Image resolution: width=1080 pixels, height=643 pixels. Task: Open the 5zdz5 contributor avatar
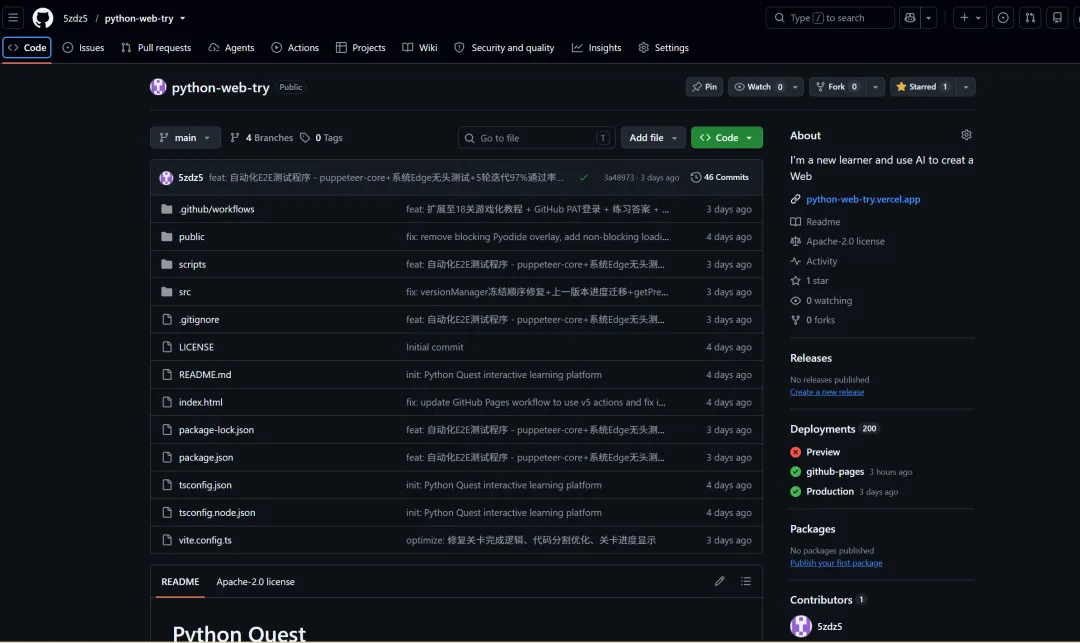click(x=800, y=626)
